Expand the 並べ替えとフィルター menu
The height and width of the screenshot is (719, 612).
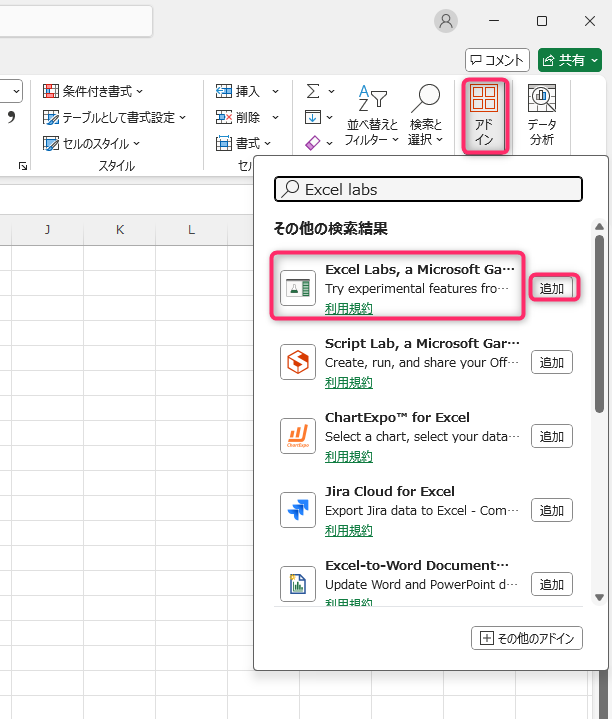click(x=371, y=117)
